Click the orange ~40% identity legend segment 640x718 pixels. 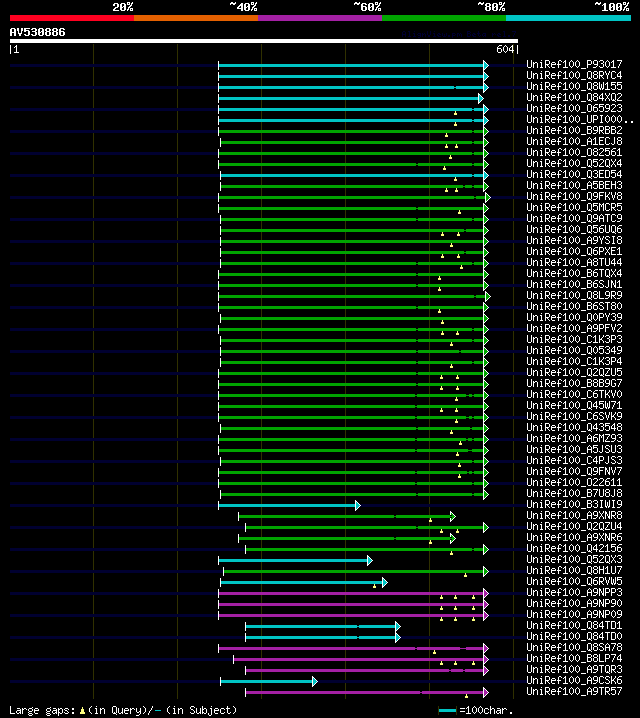coord(196,18)
